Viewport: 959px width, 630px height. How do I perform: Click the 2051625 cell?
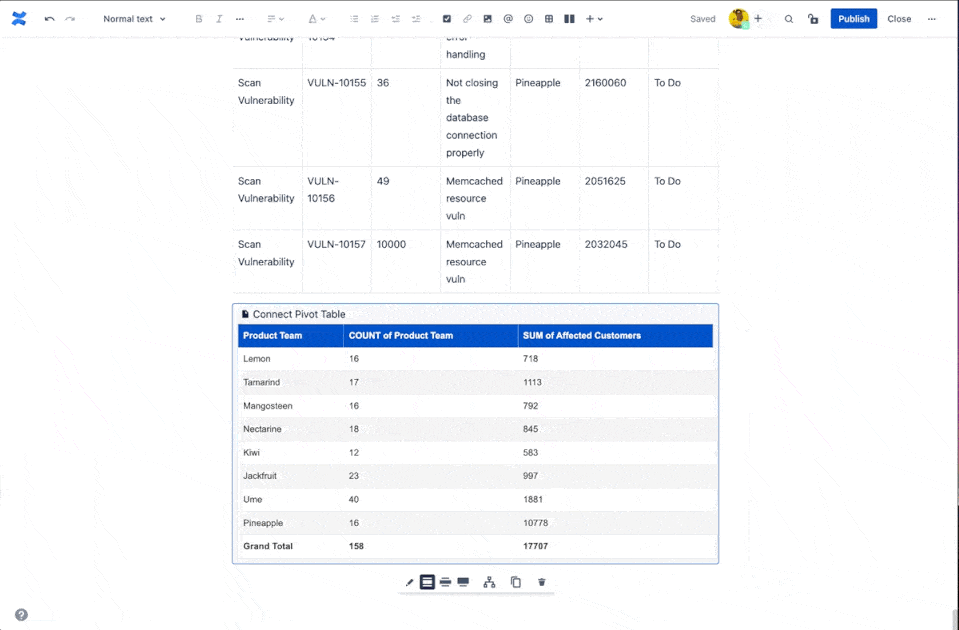[x=605, y=182]
